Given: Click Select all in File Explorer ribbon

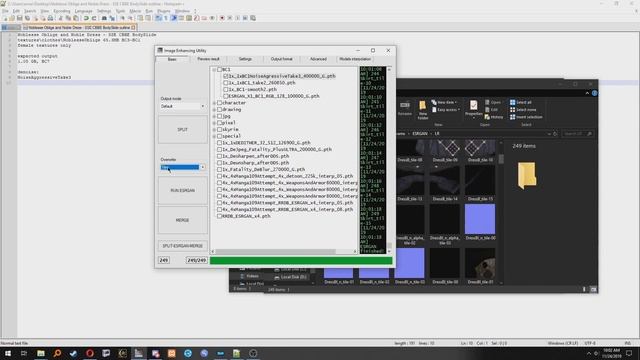Looking at the screenshot, I should click(521, 102).
